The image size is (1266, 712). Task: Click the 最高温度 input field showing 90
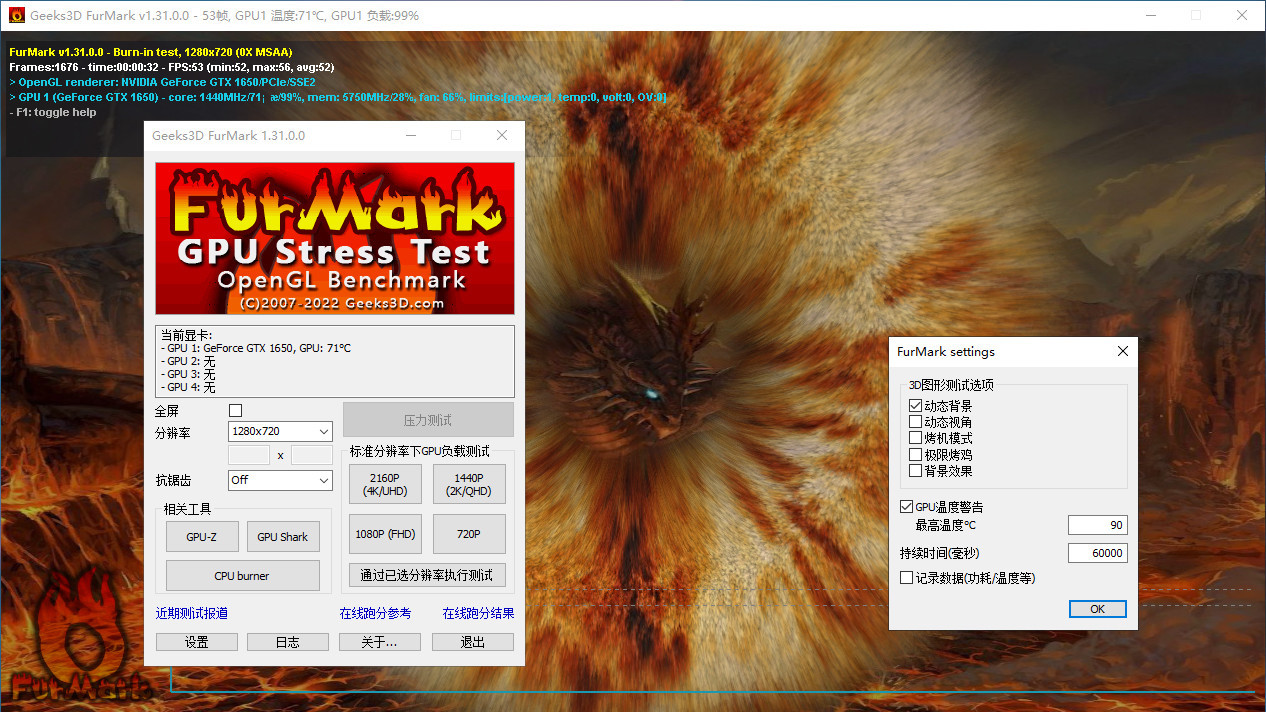[1097, 525]
